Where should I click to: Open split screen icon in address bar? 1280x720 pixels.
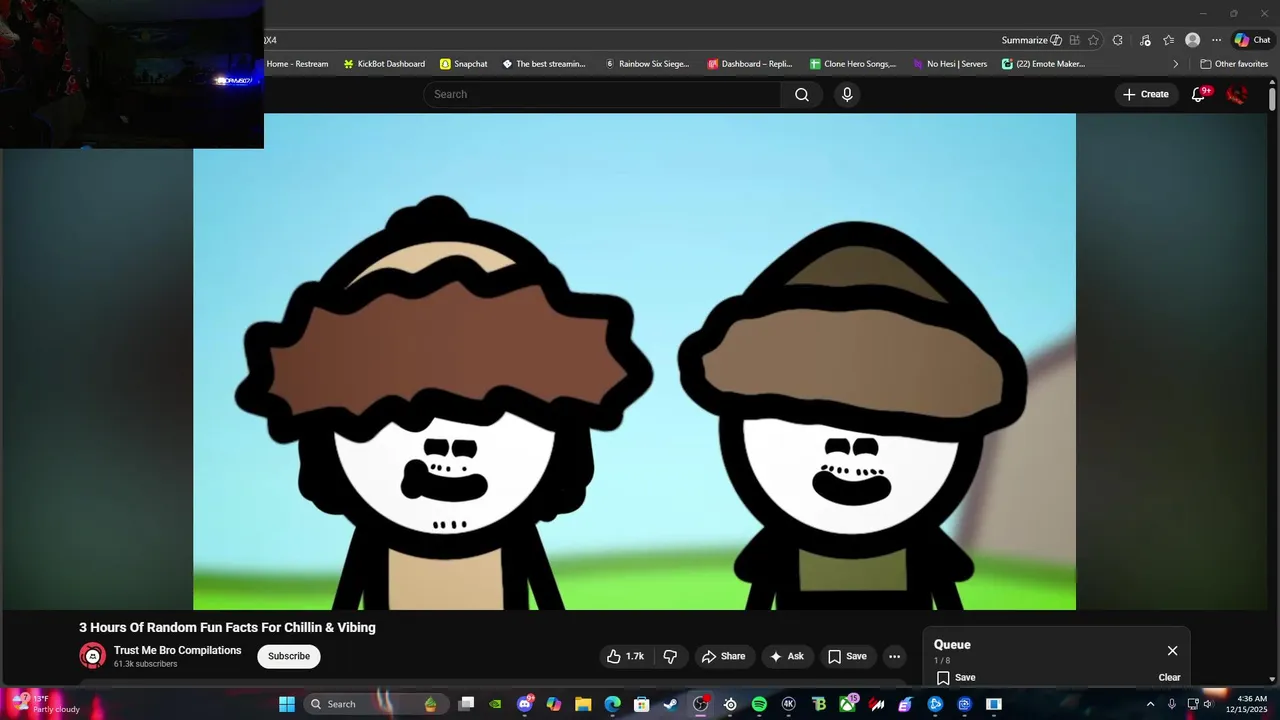pos(1074,40)
